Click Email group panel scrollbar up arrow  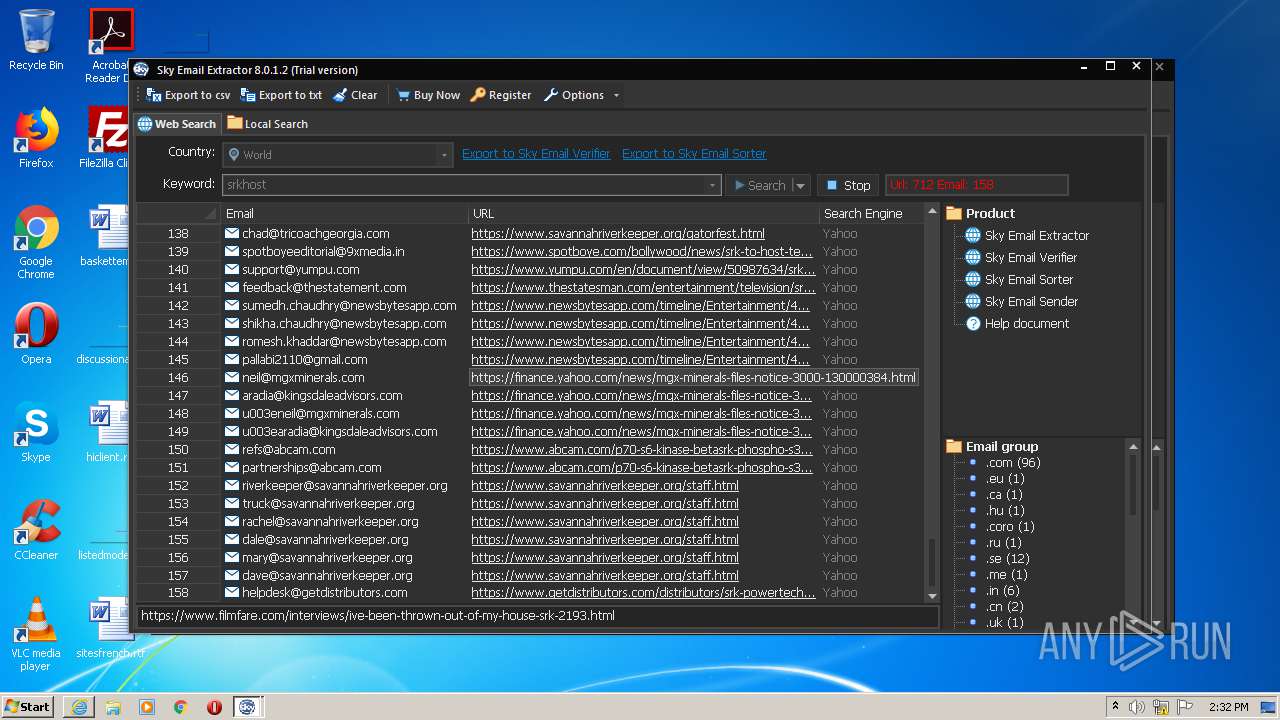click(x=1133, y=446)
